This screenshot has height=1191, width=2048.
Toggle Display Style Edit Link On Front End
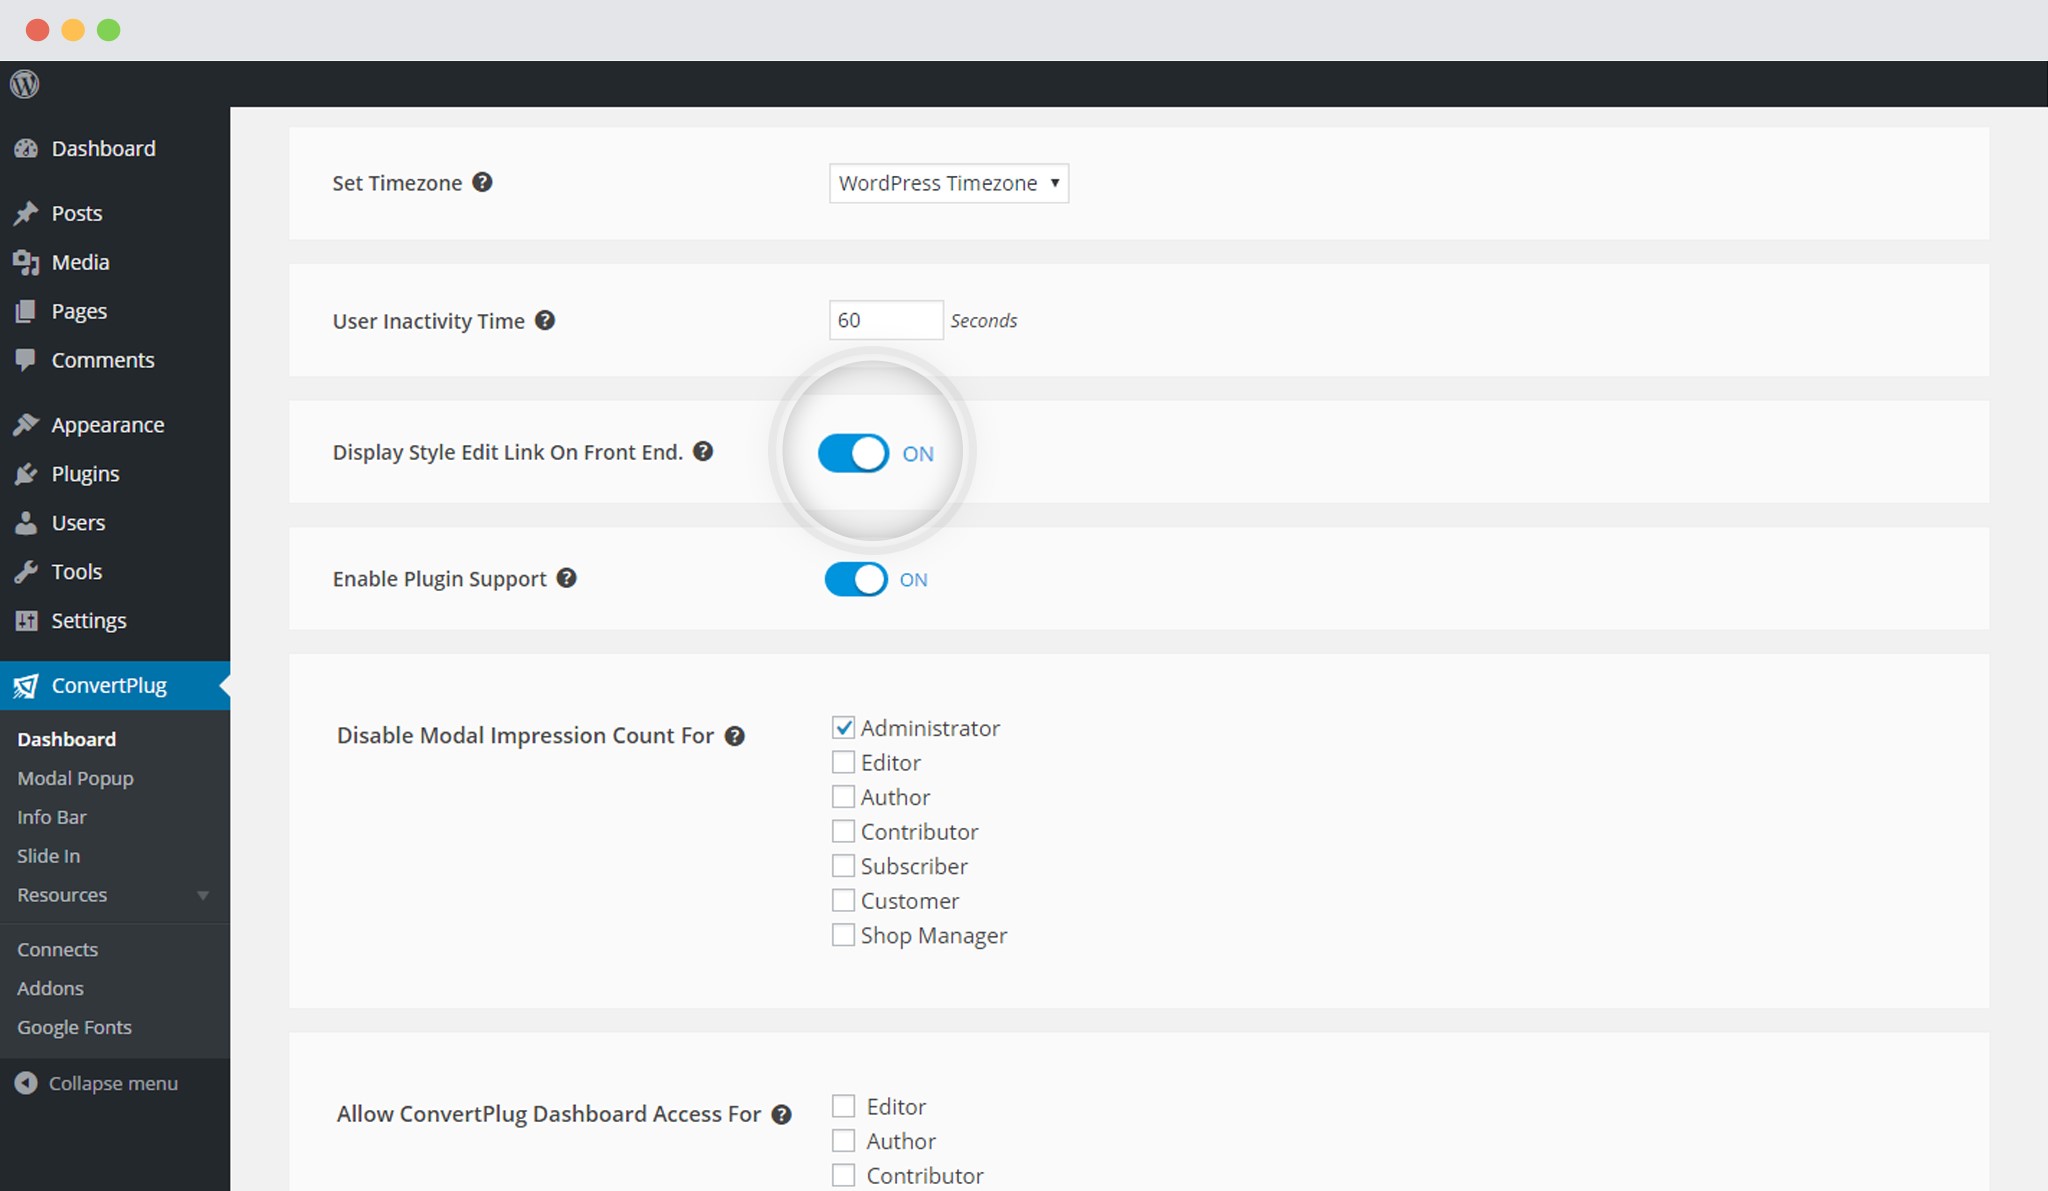[855, 452]
